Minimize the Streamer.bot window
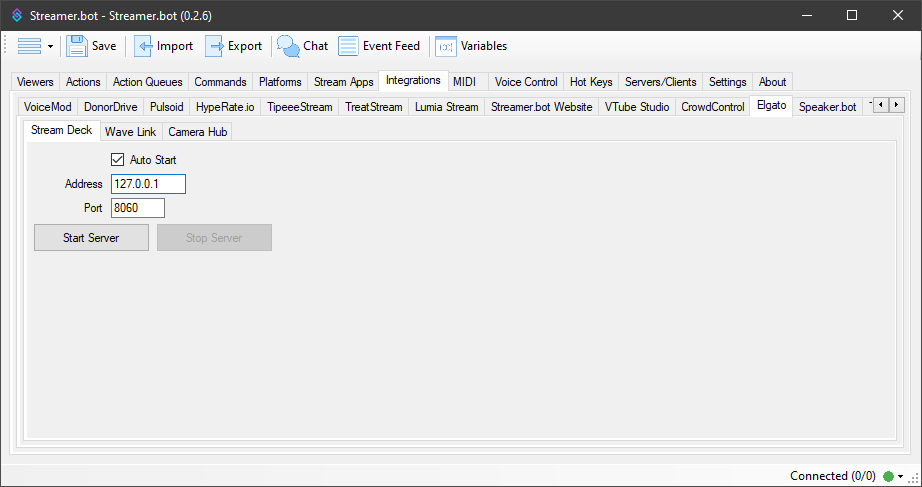Screen dimensions: 922x487 pyautogui.click(x=807, y=15)
